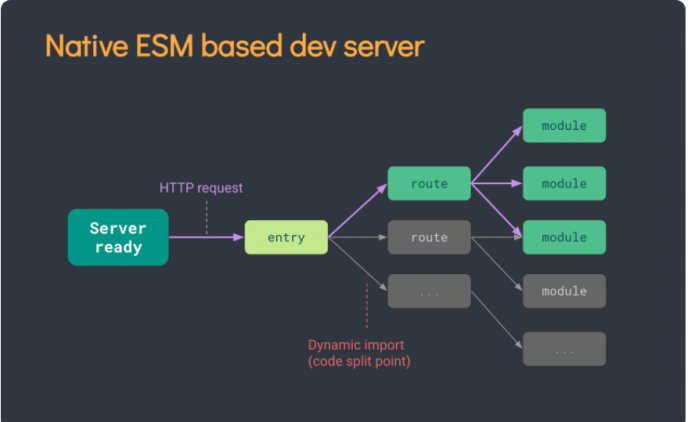Select green "module" box level with green route

564,184
